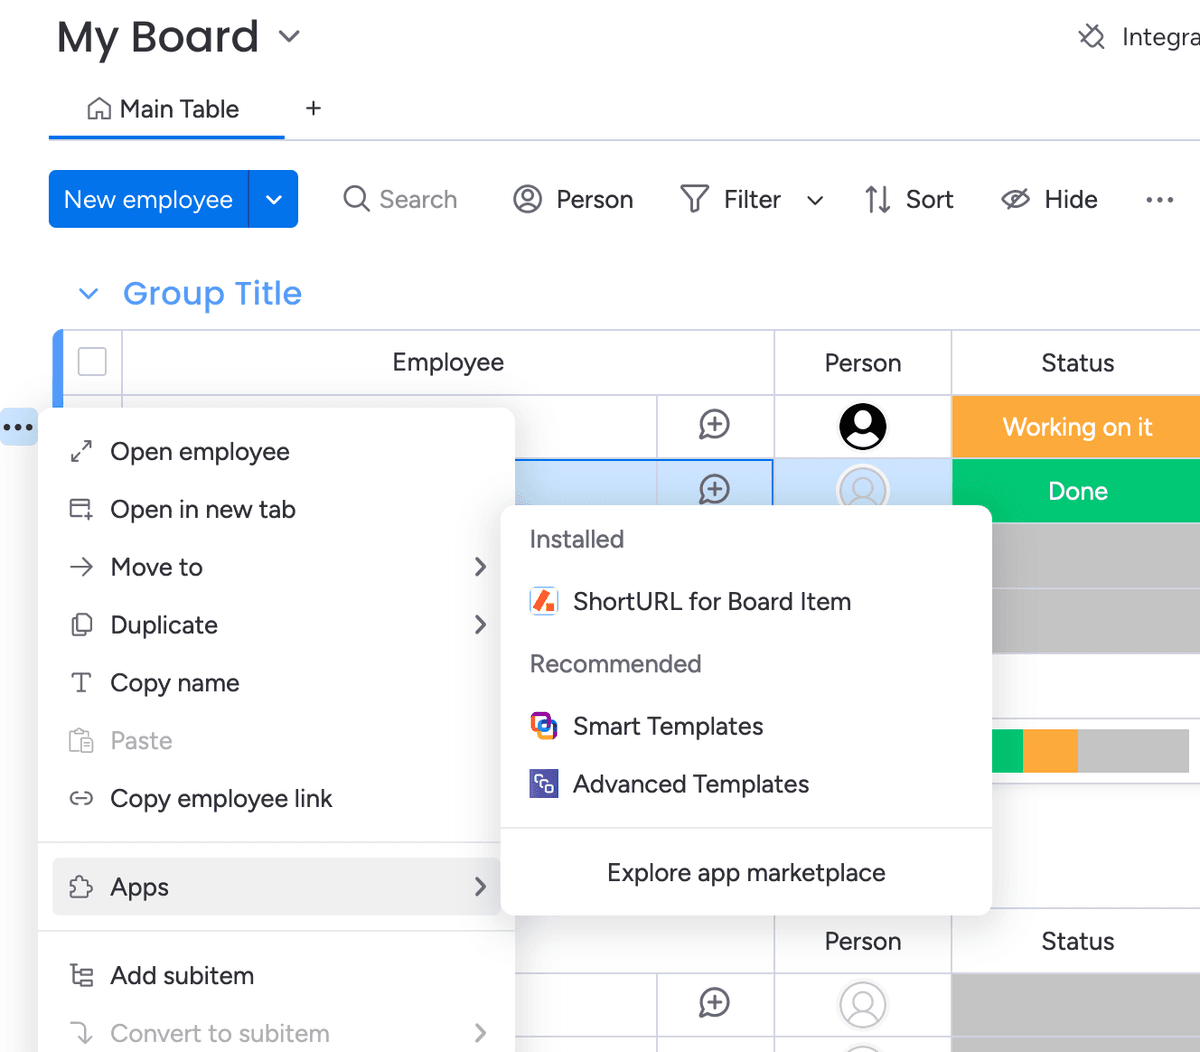Screen dimensions: 1200x1052
Task: Click the Search field text
Action: click(x=418, y=199)
